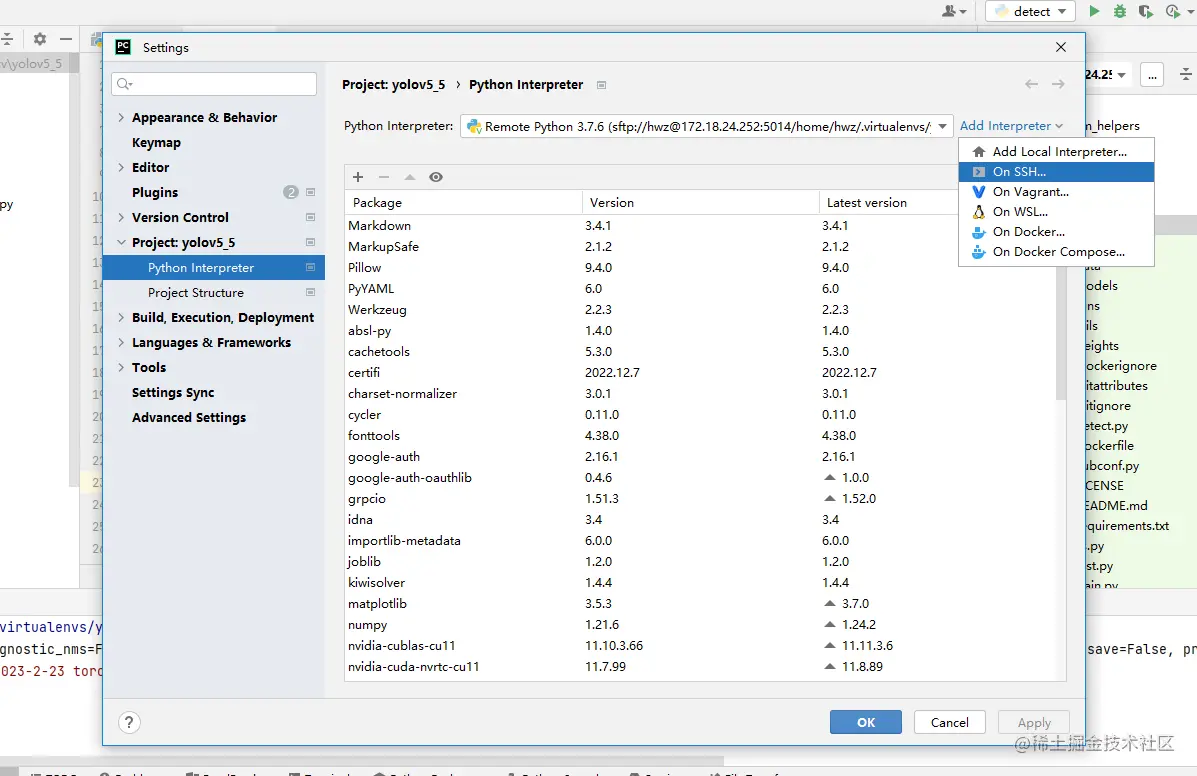
Task: Click the hide minus icon beside gear
Action: pyautogui.click(x=66, y=38)
